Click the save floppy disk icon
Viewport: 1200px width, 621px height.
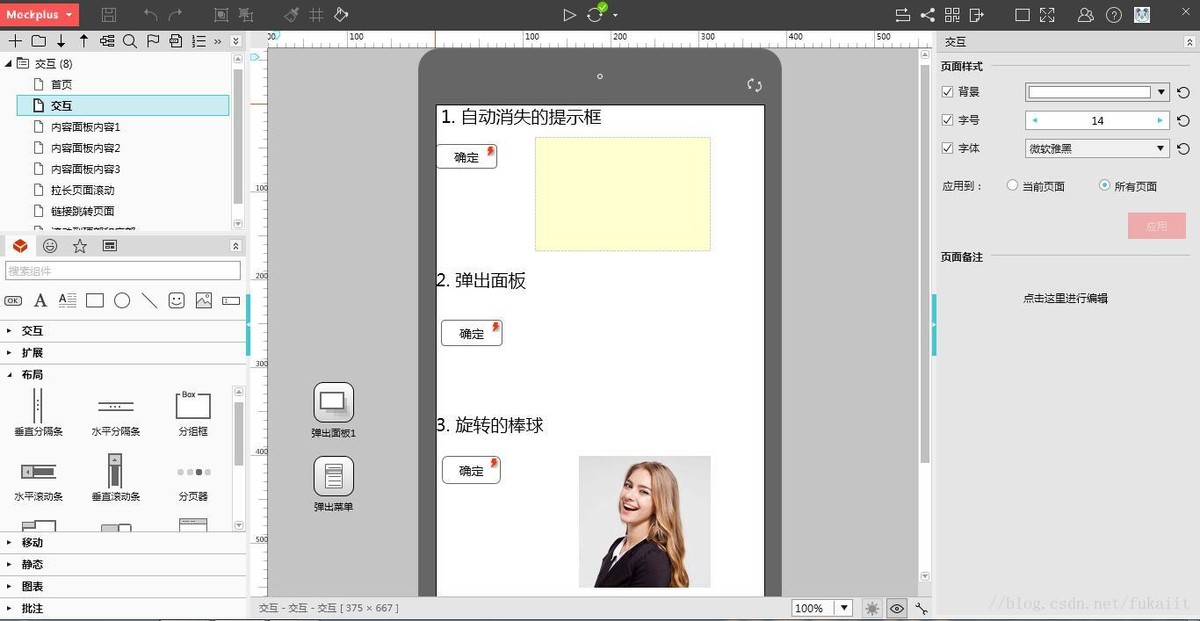tap(109, 15)
